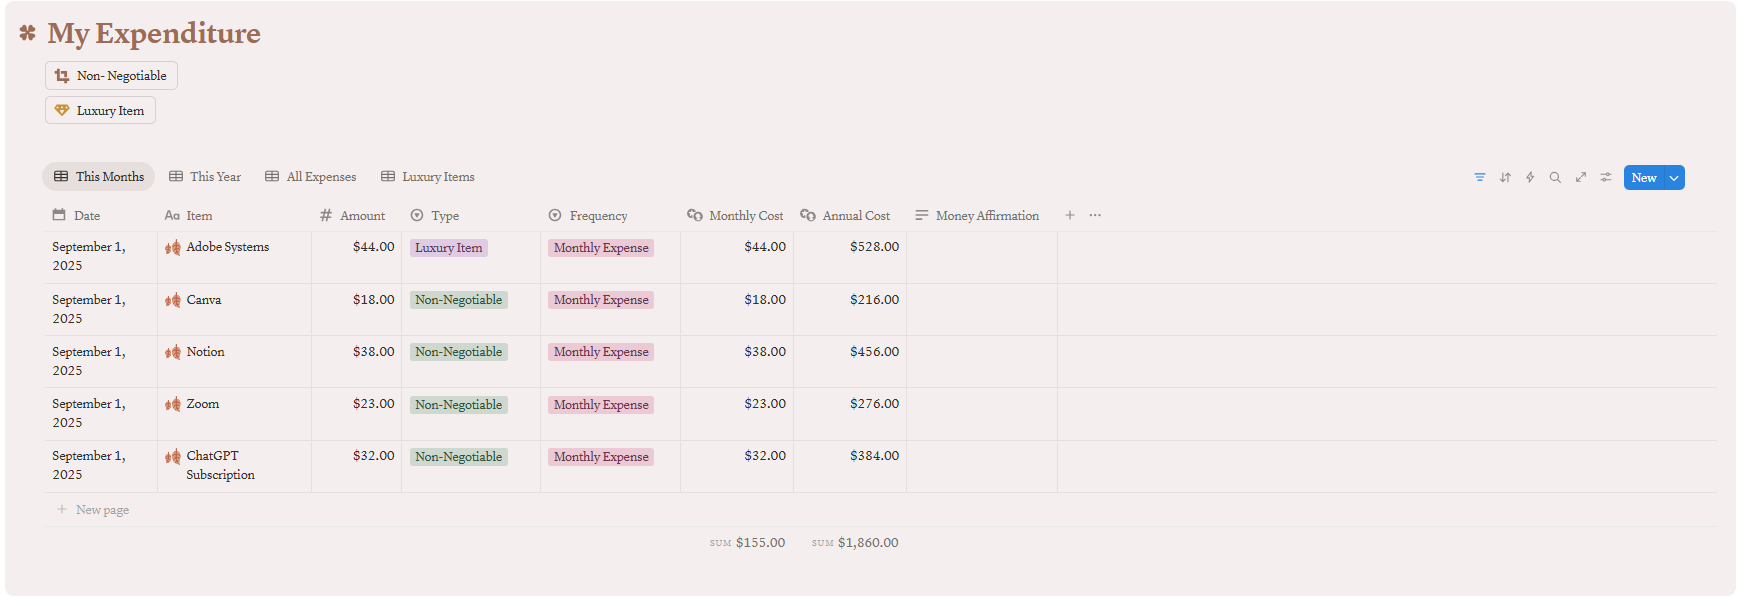1749x605 pixels.
Task: Click the blue New button
Action: click(x=1643, y=178)
